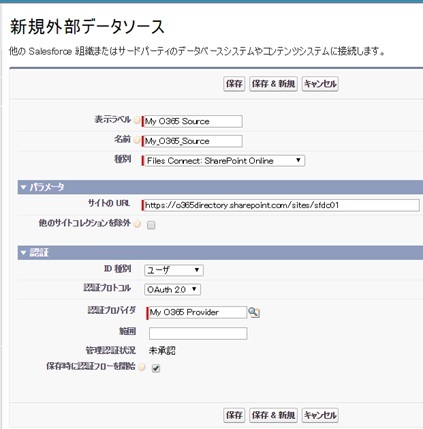The width and height of the screenshot is (423, 429).
Task: Click help icon beside 他のサイトコレクションを除外
Action: pos(137,224)
